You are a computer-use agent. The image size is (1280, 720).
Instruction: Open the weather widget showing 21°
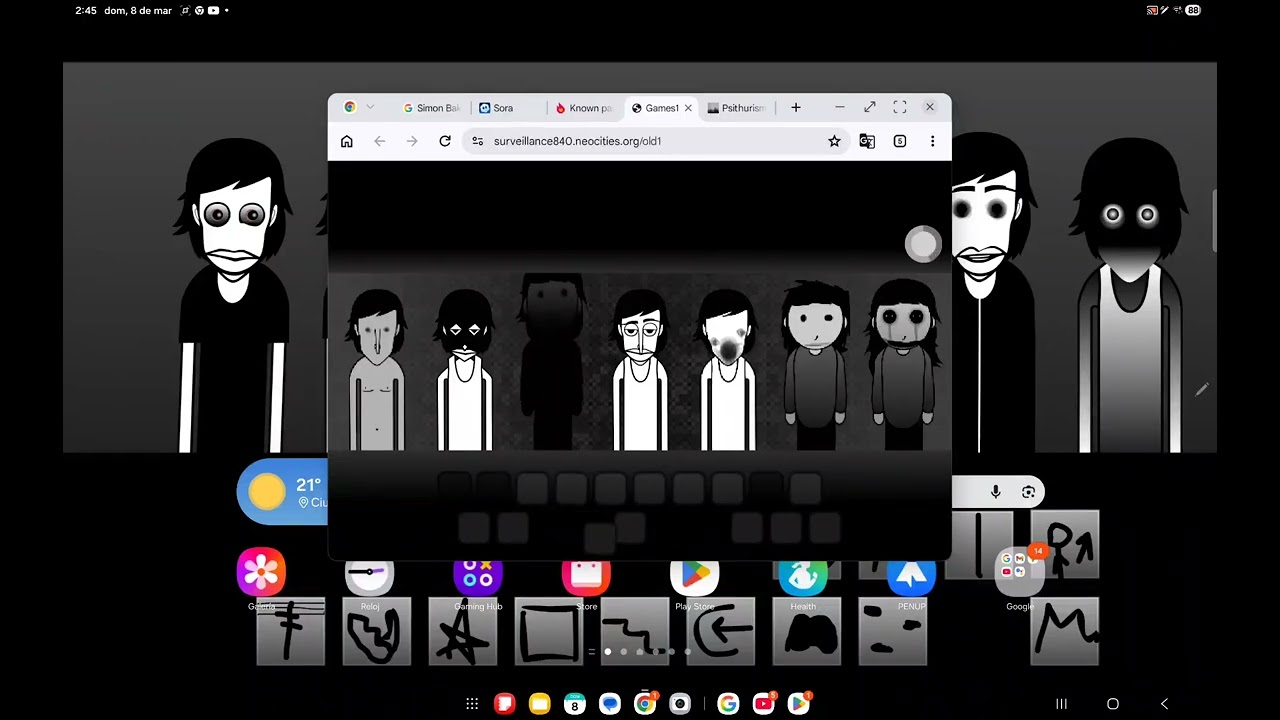coord(283,492)
